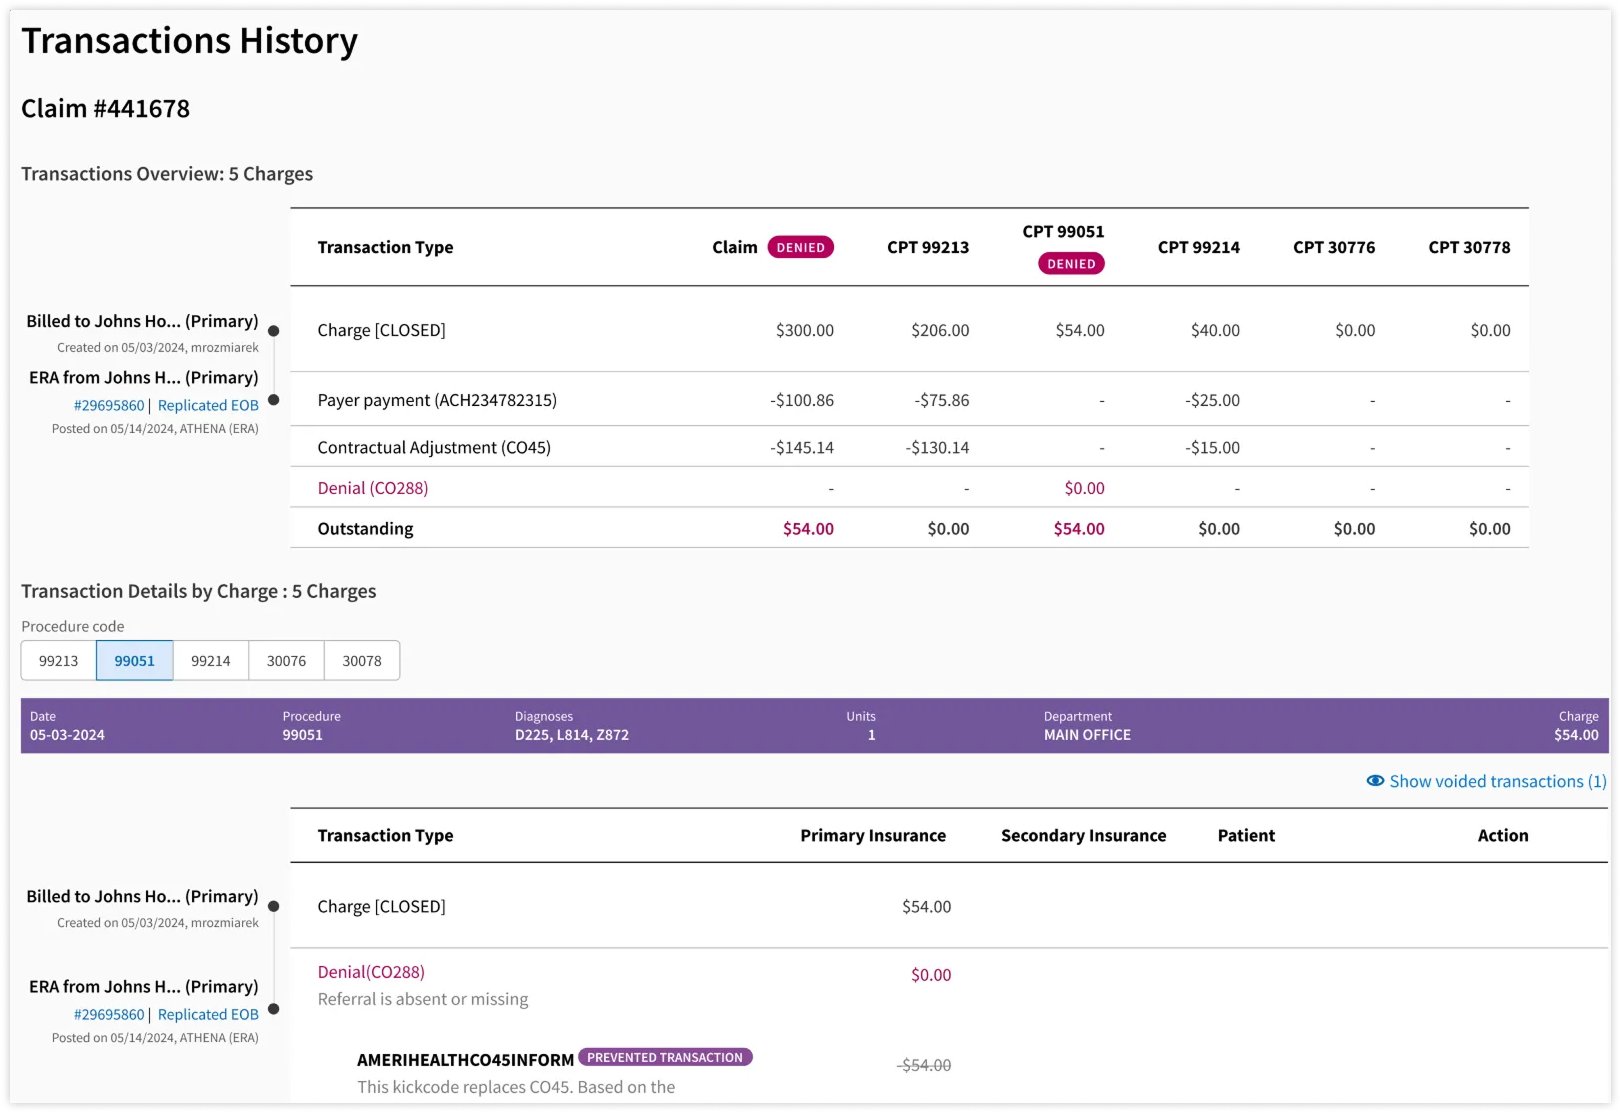The height and width of the screenshot is (1113, 1621).
Task: Click timeline dot beside overview Charge [CLOSED] row
Action: point(274,331)
